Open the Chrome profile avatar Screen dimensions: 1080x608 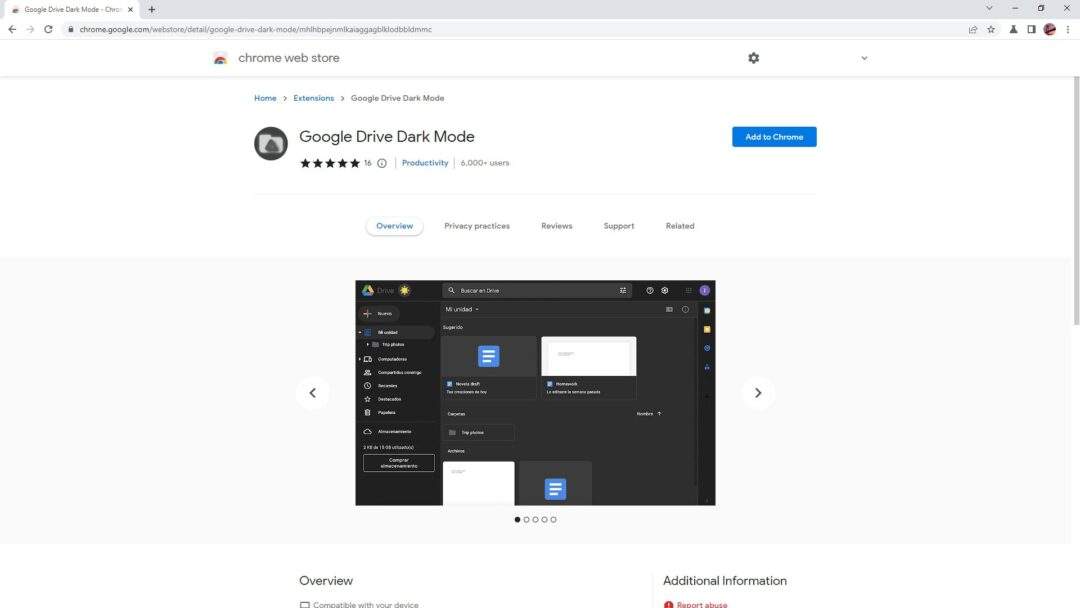click(x=1050, y=30)
